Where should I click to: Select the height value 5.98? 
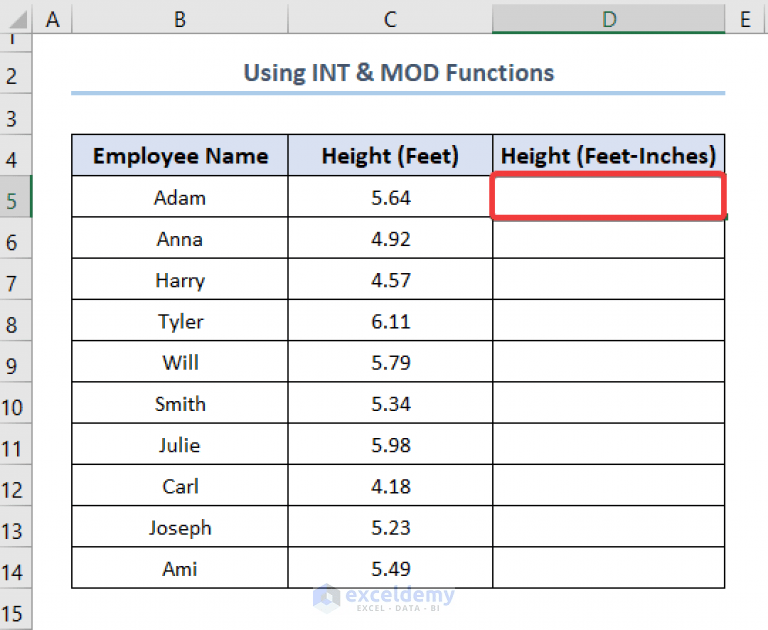390,444
